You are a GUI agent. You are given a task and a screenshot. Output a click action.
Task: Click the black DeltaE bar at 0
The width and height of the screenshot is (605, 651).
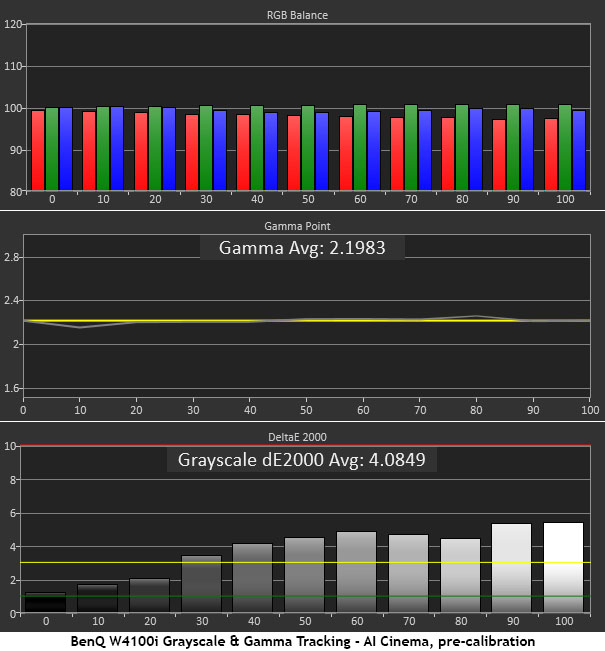(x=44, y=603)
